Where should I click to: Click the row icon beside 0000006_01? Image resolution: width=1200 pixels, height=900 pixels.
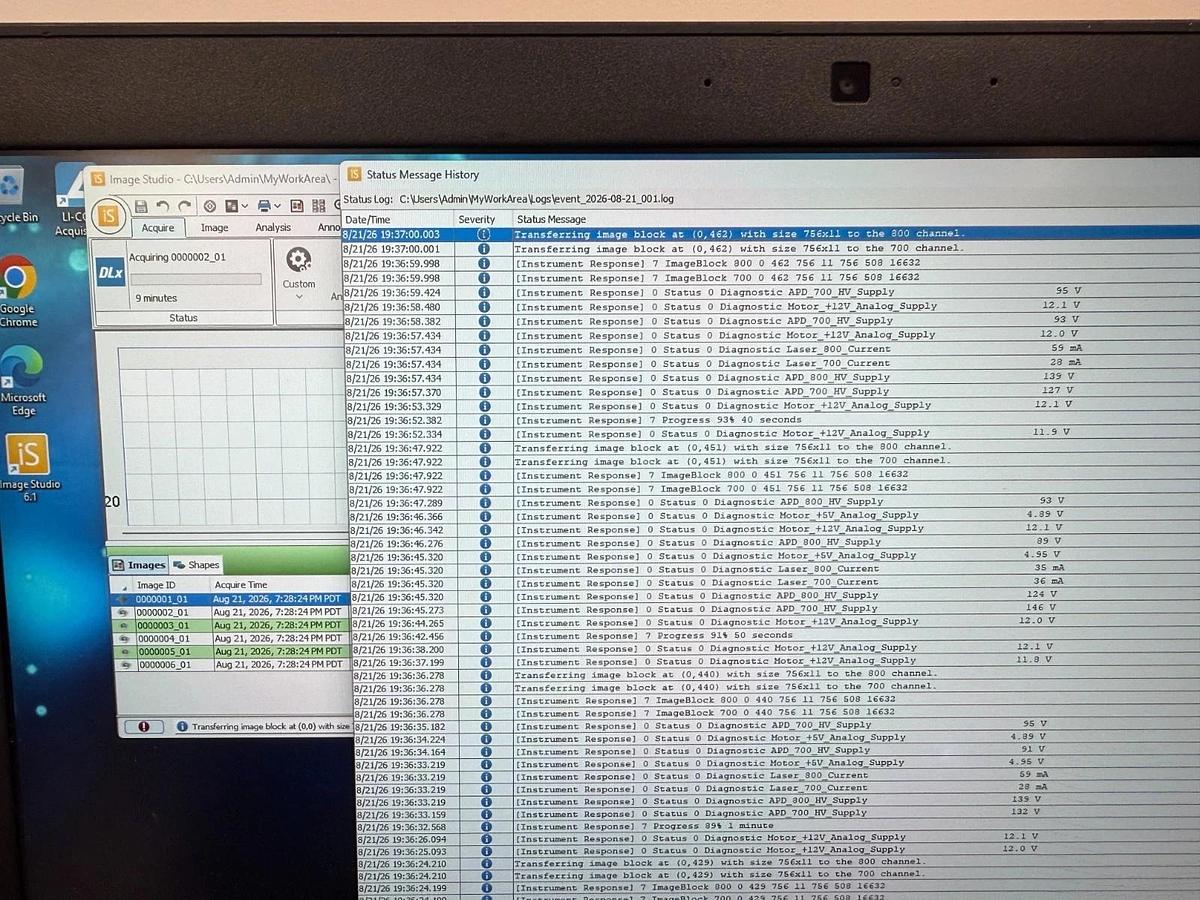coord(125,664)
